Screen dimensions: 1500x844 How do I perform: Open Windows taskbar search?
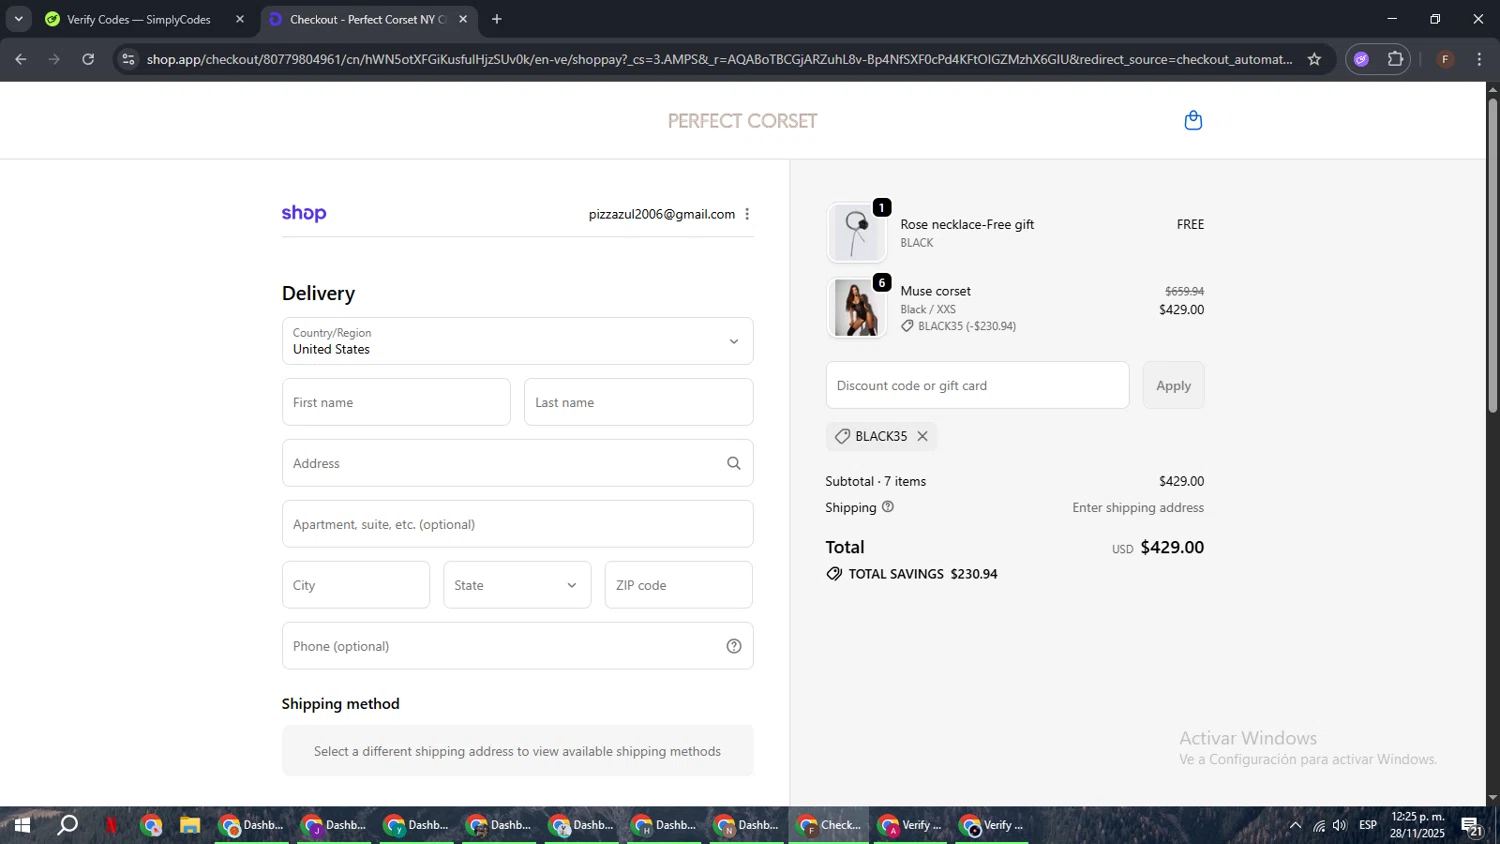pos(67,825)
